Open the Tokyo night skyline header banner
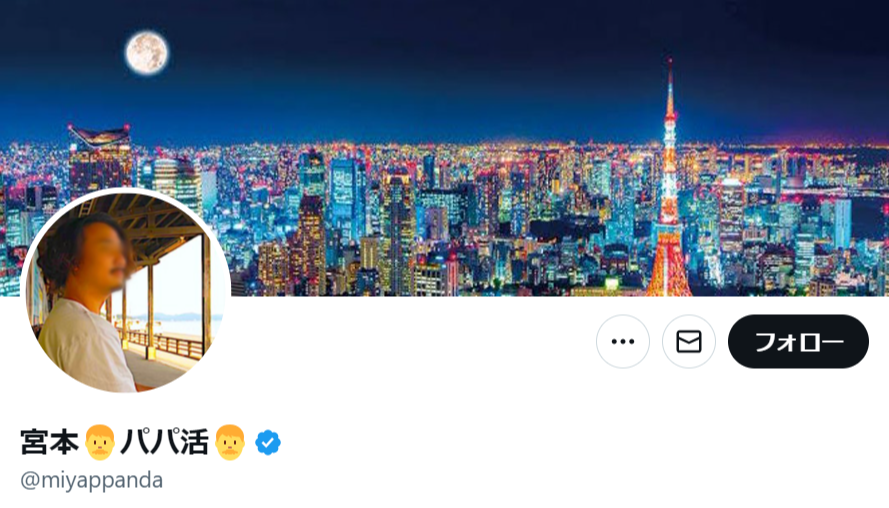This screenshot has height=508, width=889. pos(444,147)
